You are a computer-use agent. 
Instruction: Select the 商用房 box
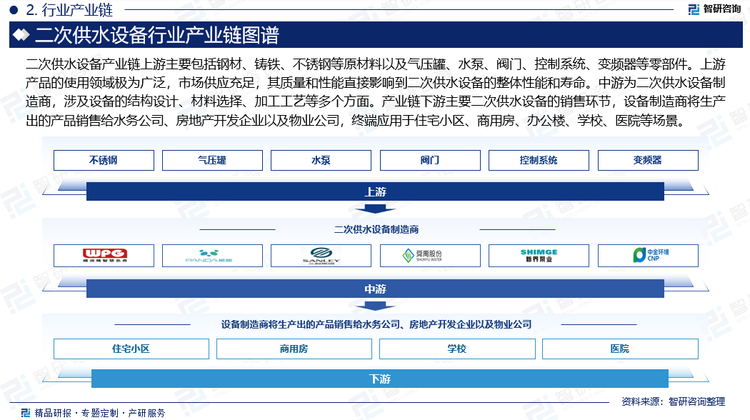(x=294, y=349)
